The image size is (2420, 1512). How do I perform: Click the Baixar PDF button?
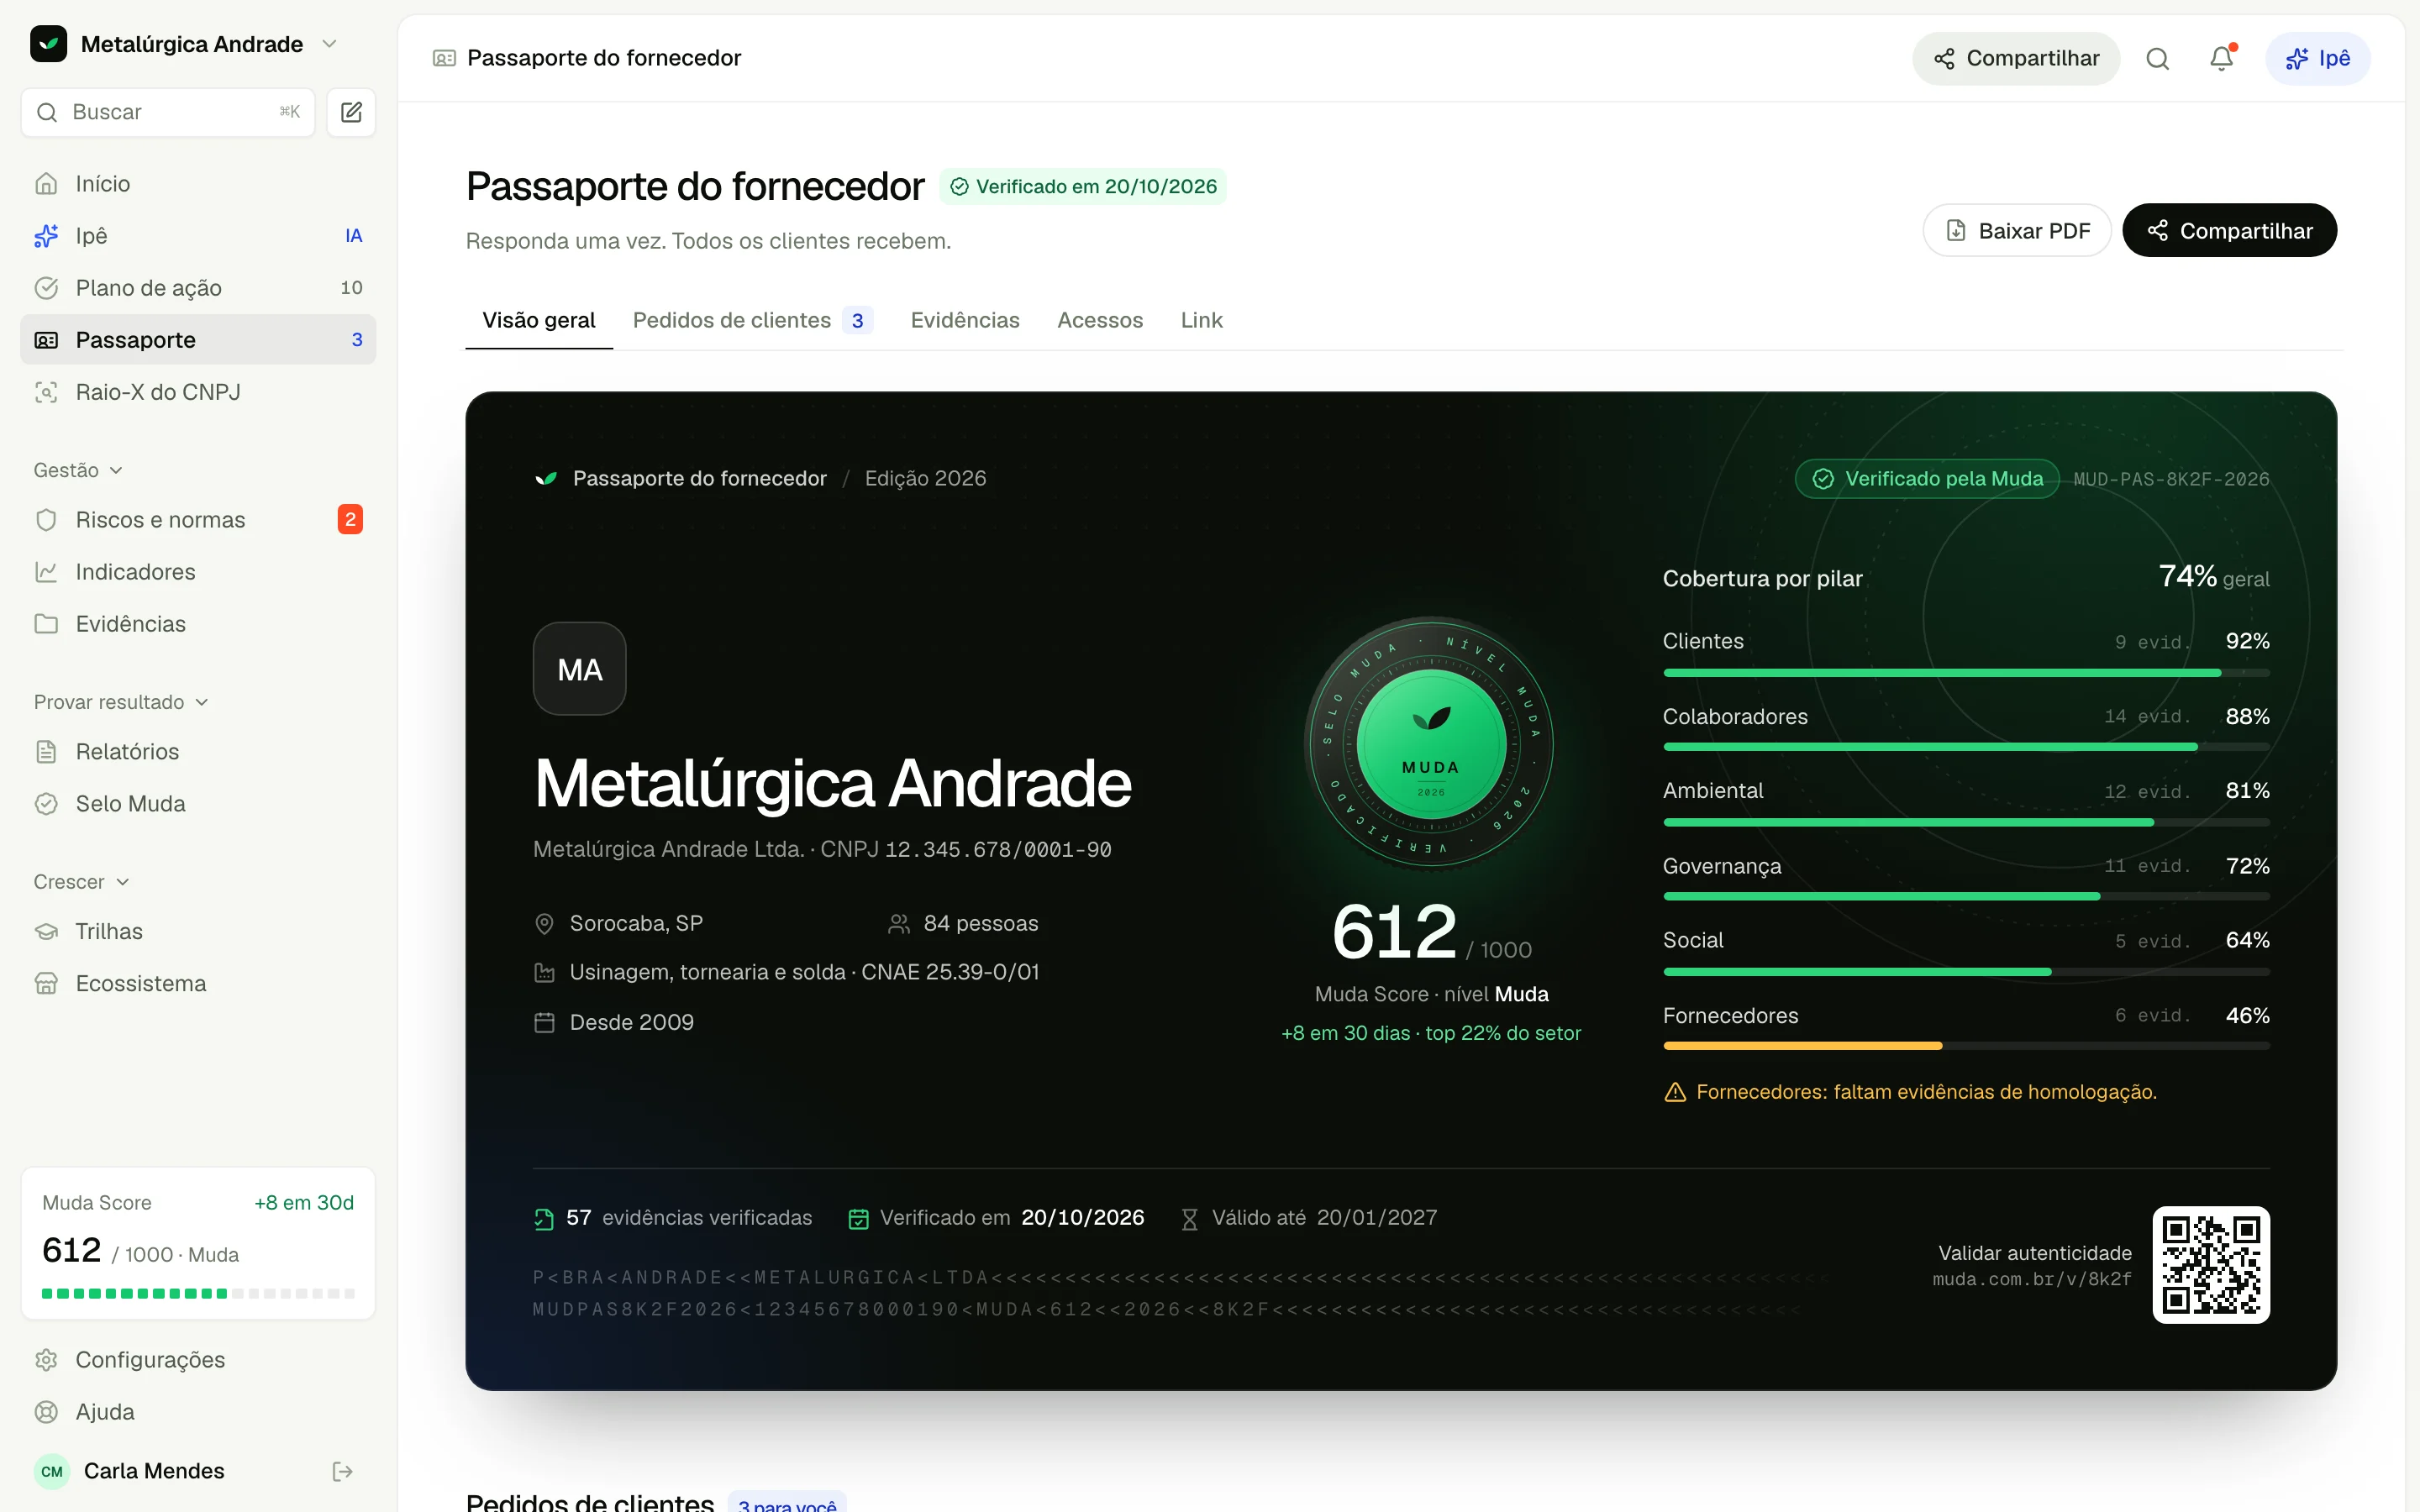tap(2017, 231)
